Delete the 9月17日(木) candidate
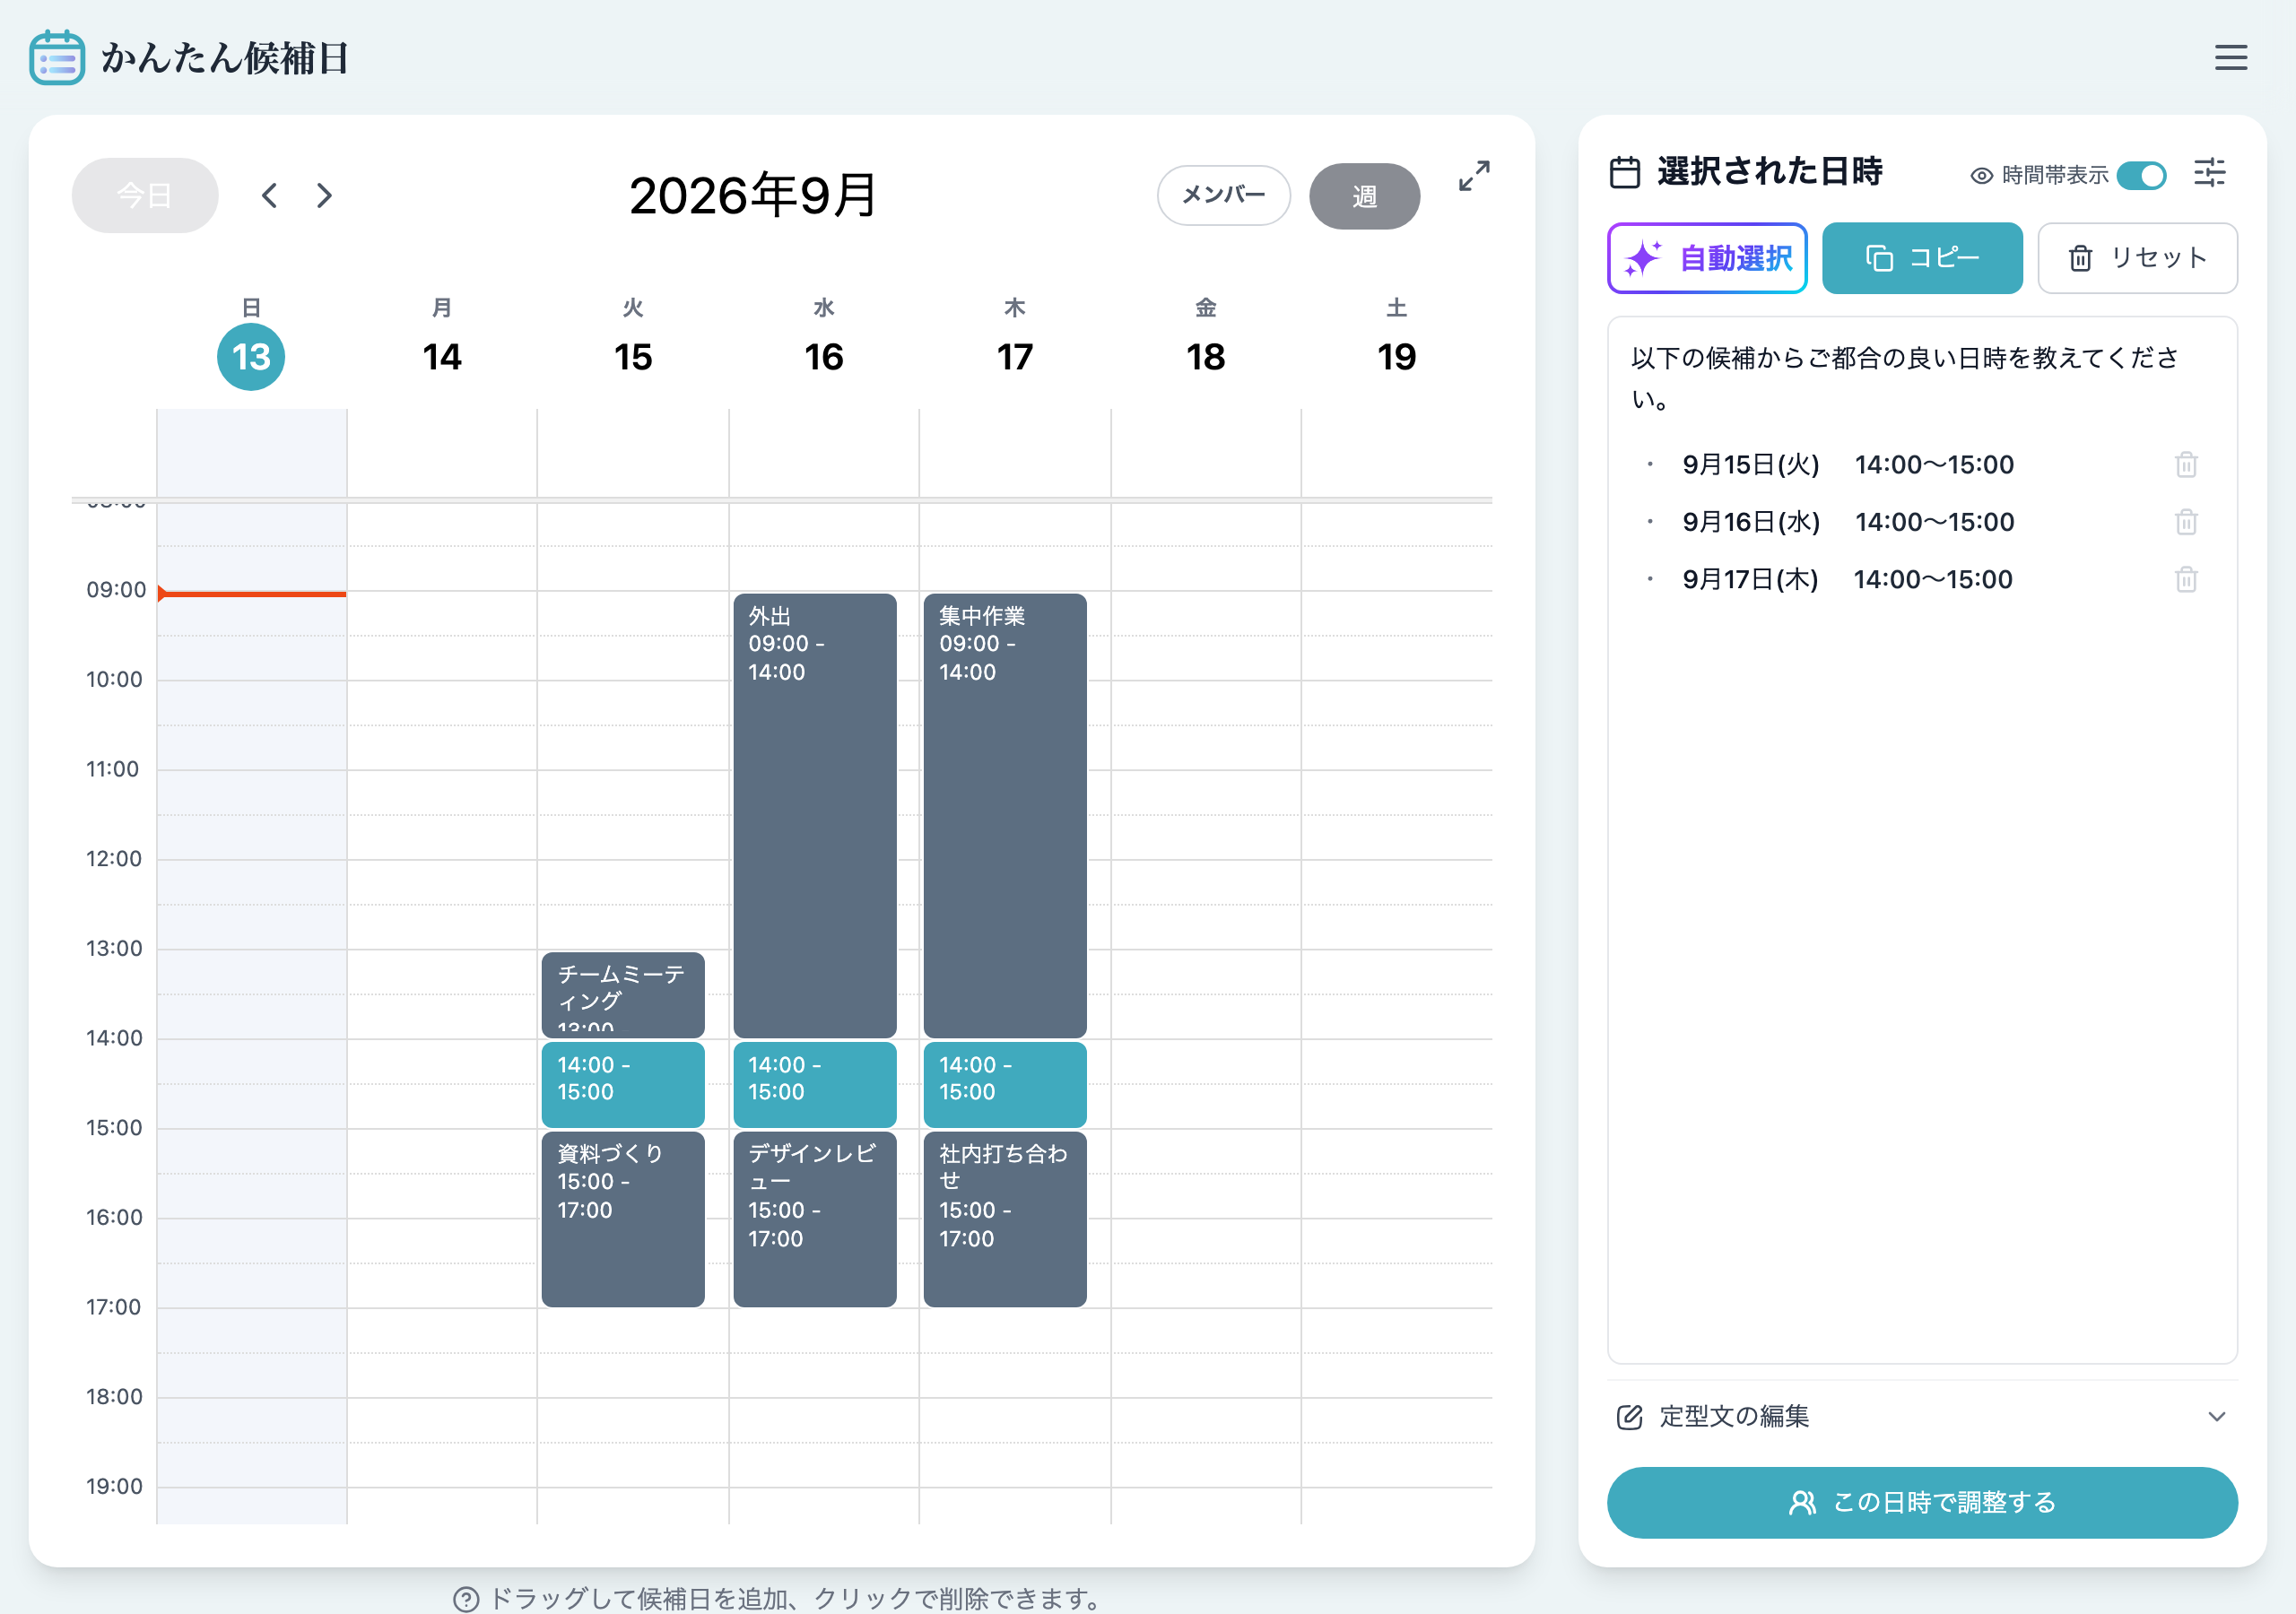Screen dimensions: 2296x1614 pos(2186,579)
